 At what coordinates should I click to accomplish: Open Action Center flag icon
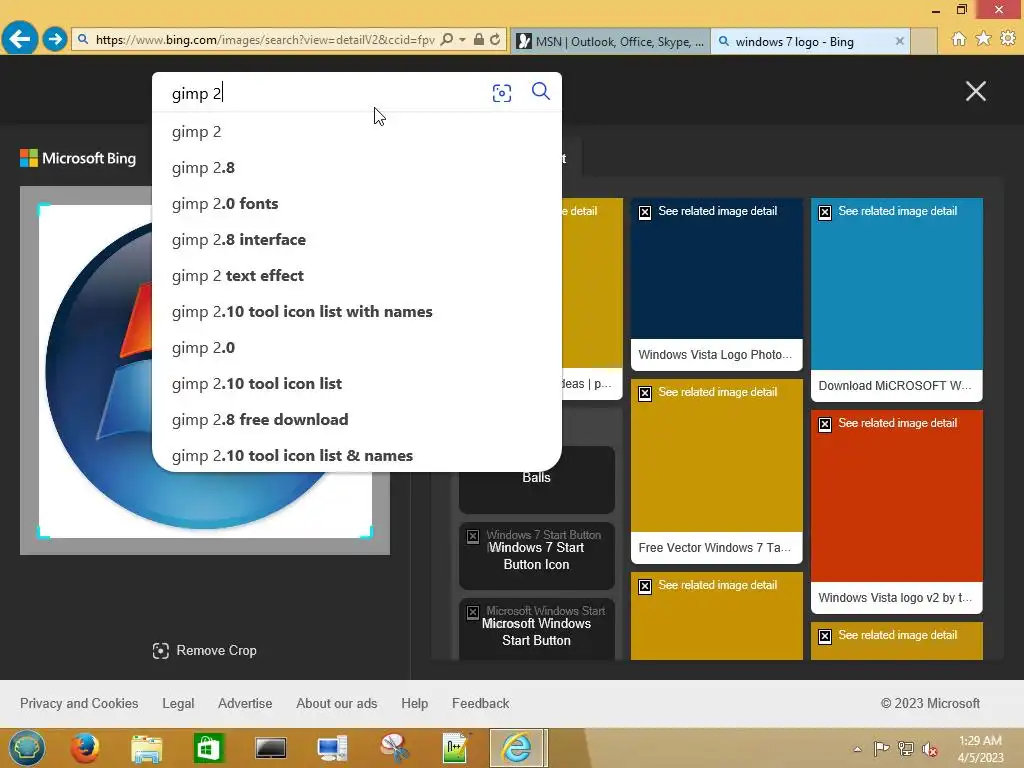pos(881,748)
